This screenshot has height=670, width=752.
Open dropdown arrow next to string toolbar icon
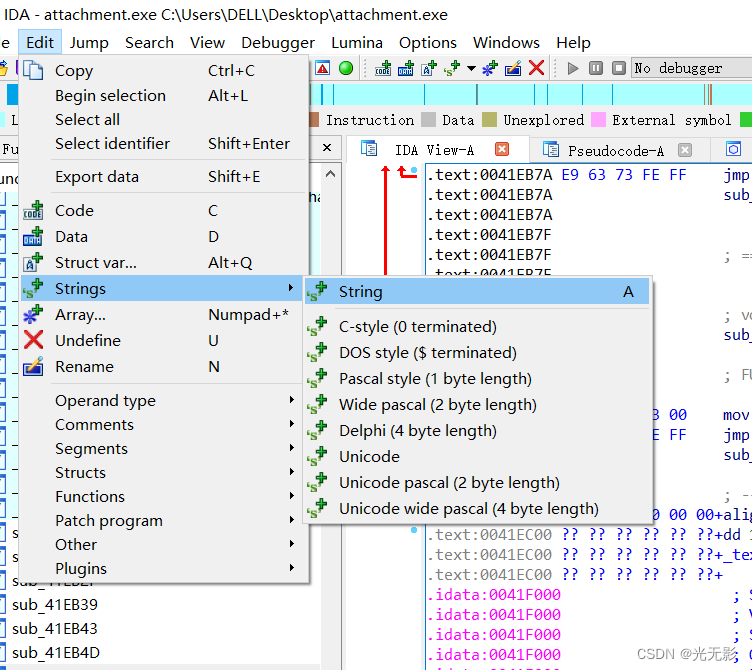tap(471, 69)
